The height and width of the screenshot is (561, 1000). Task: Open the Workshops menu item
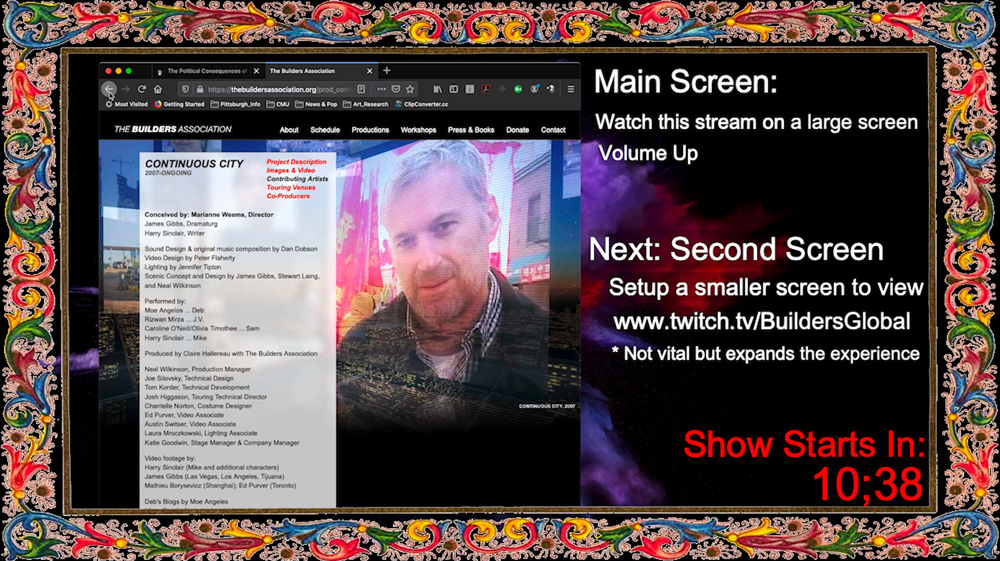[418, 130]
